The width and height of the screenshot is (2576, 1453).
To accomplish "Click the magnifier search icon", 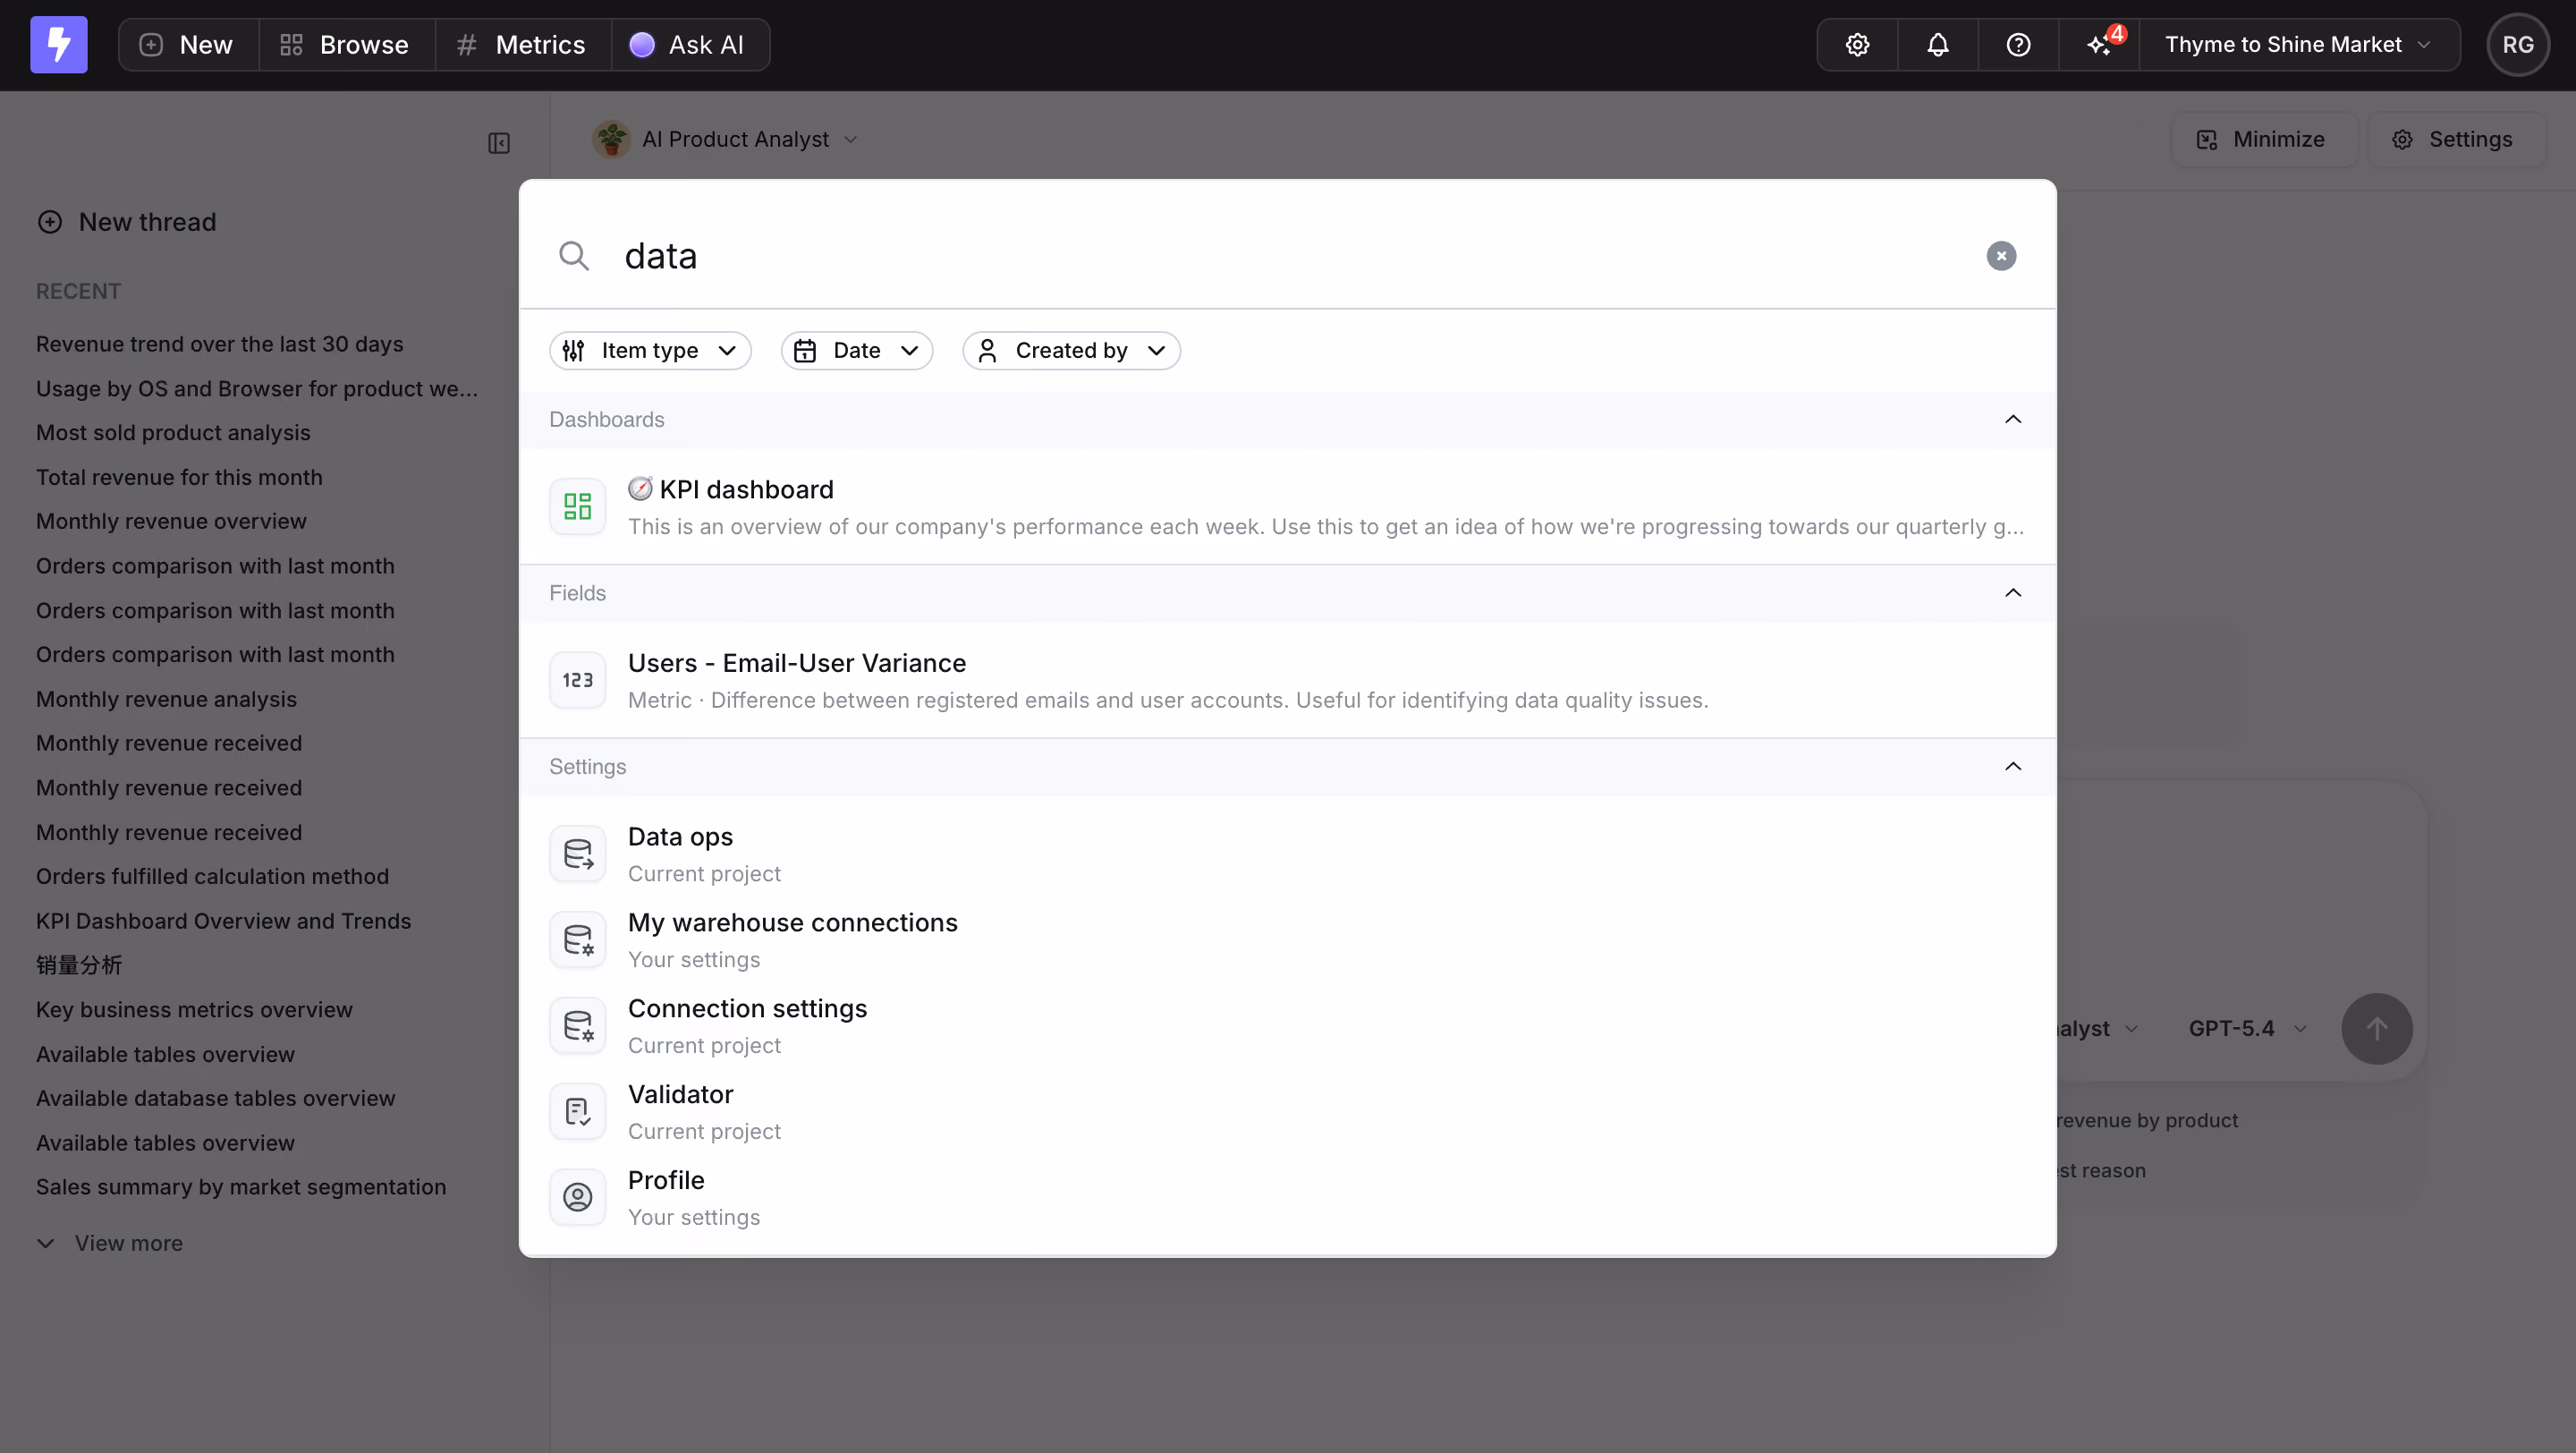I will 573,256.
